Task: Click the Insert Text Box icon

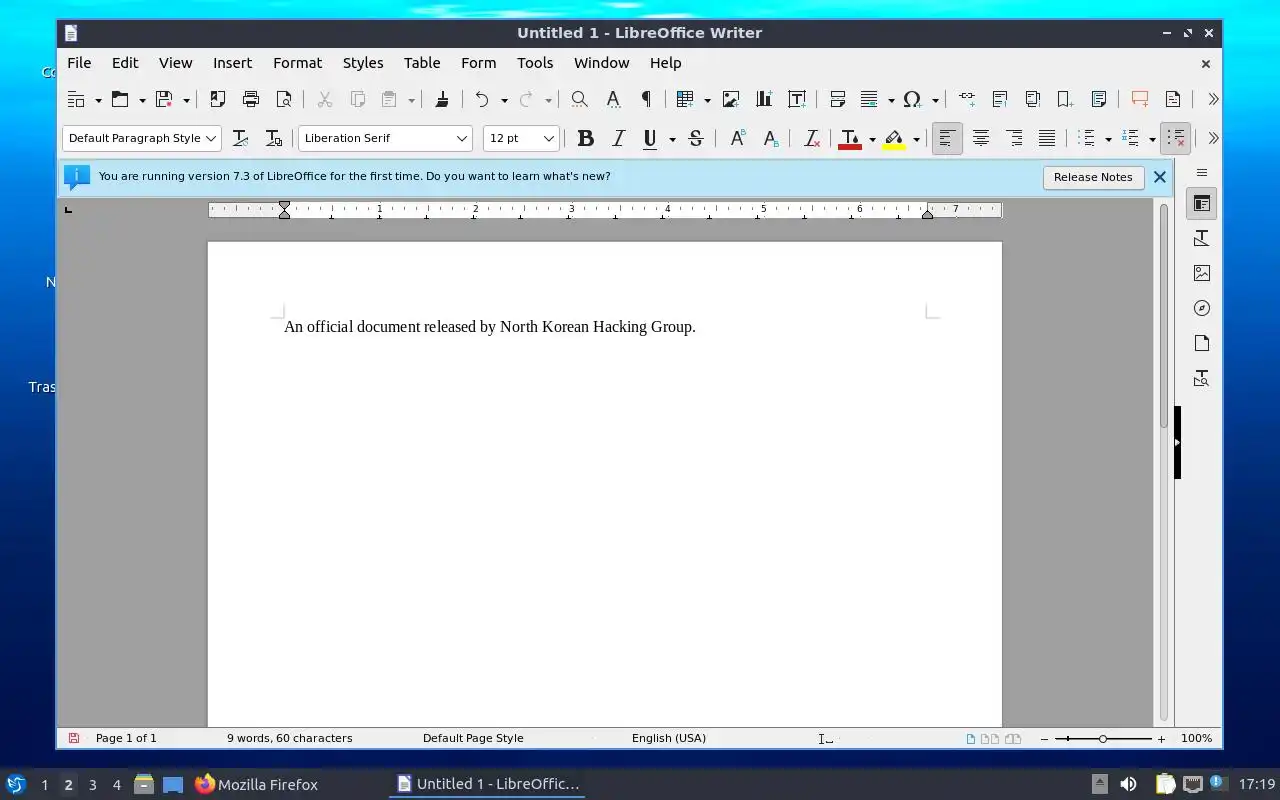Action: click(x=797, y=99)
